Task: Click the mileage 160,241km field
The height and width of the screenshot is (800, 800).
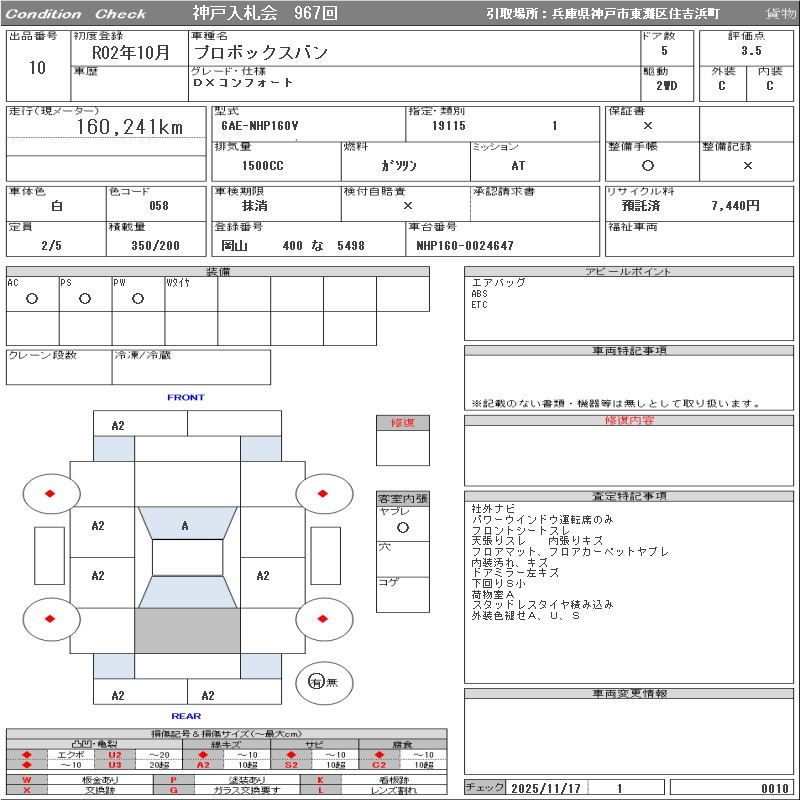Action: click(x=130, y=127)
